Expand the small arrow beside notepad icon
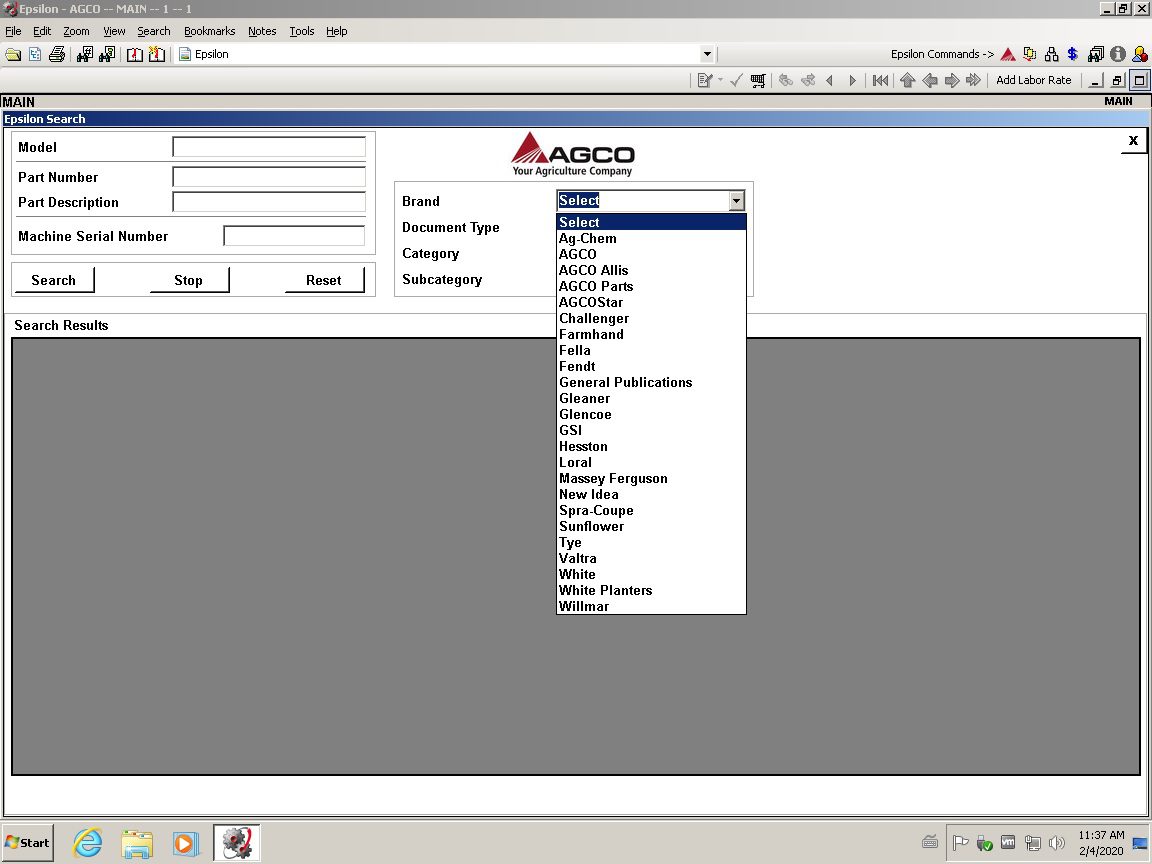The image size is (1152, 864). [x=720, y=80]
